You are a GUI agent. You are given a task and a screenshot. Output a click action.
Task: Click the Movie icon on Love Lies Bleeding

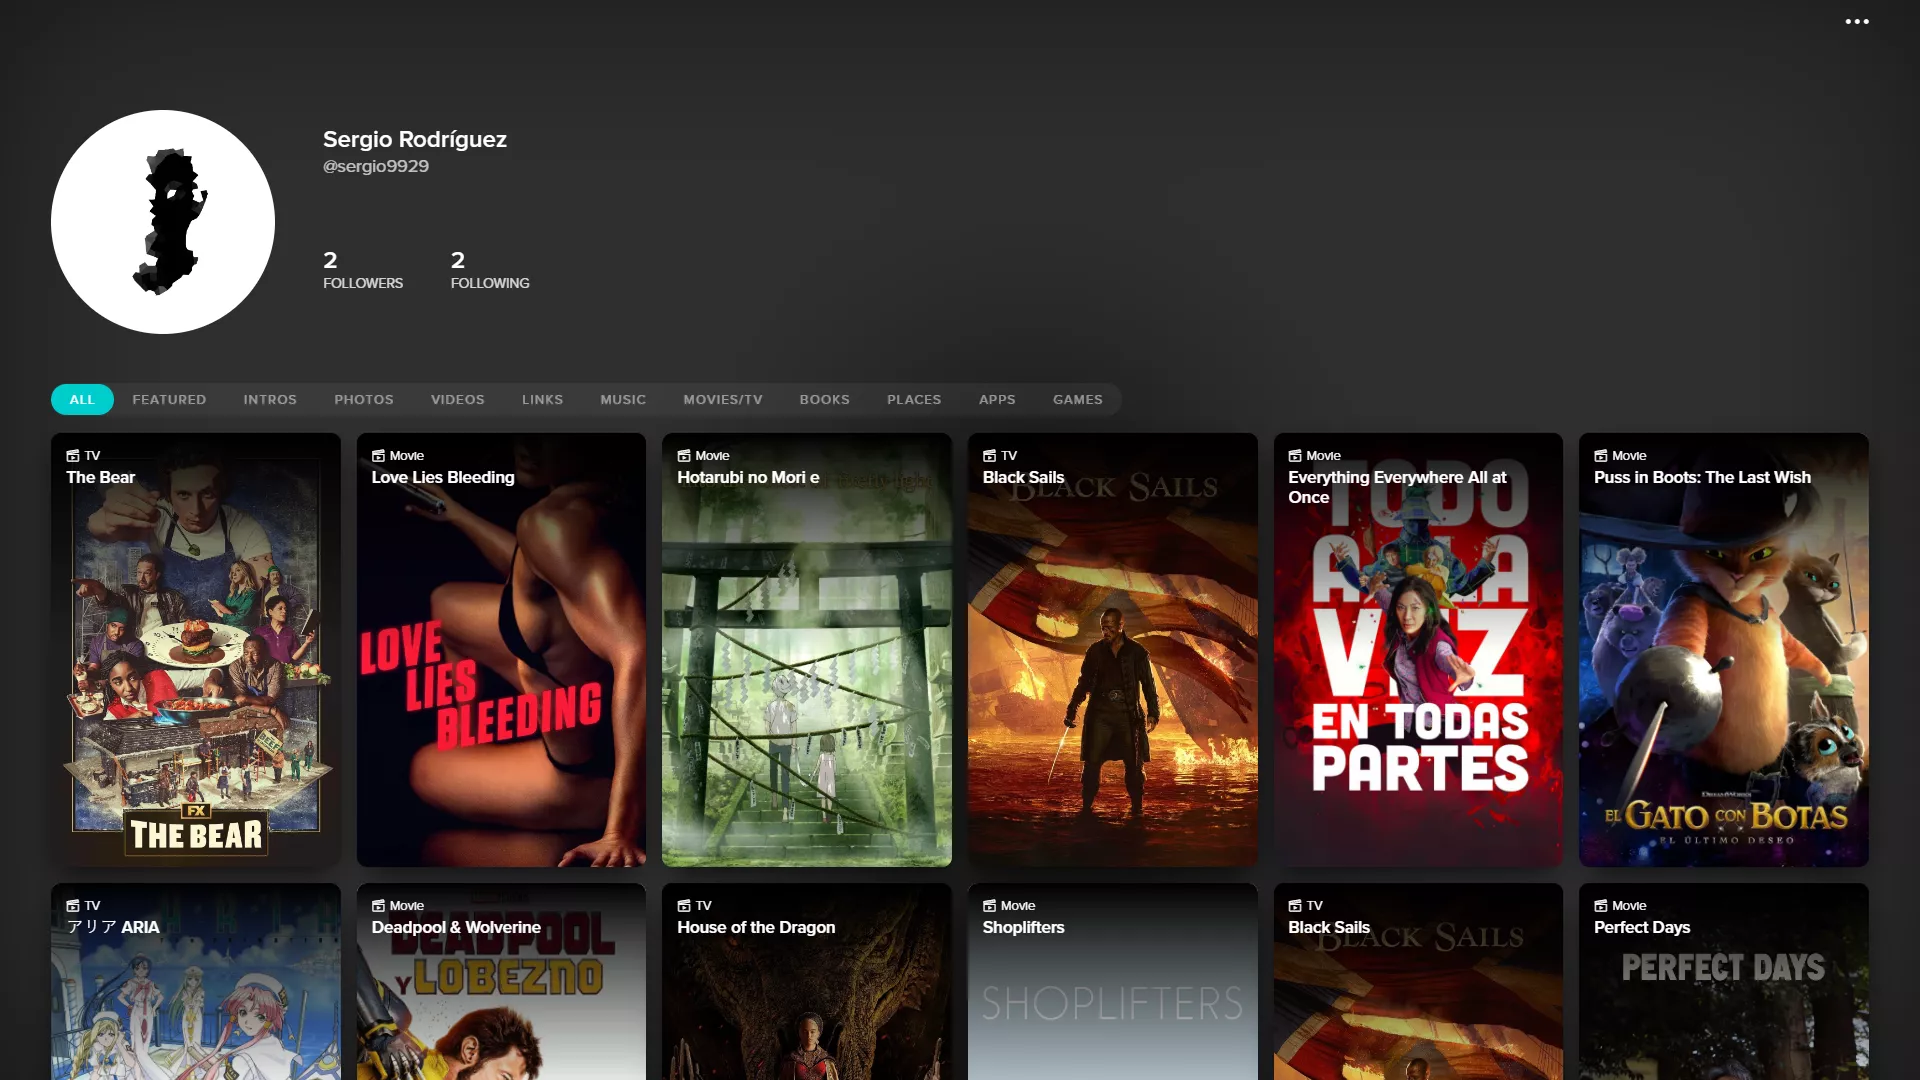[x=380, y=455]
